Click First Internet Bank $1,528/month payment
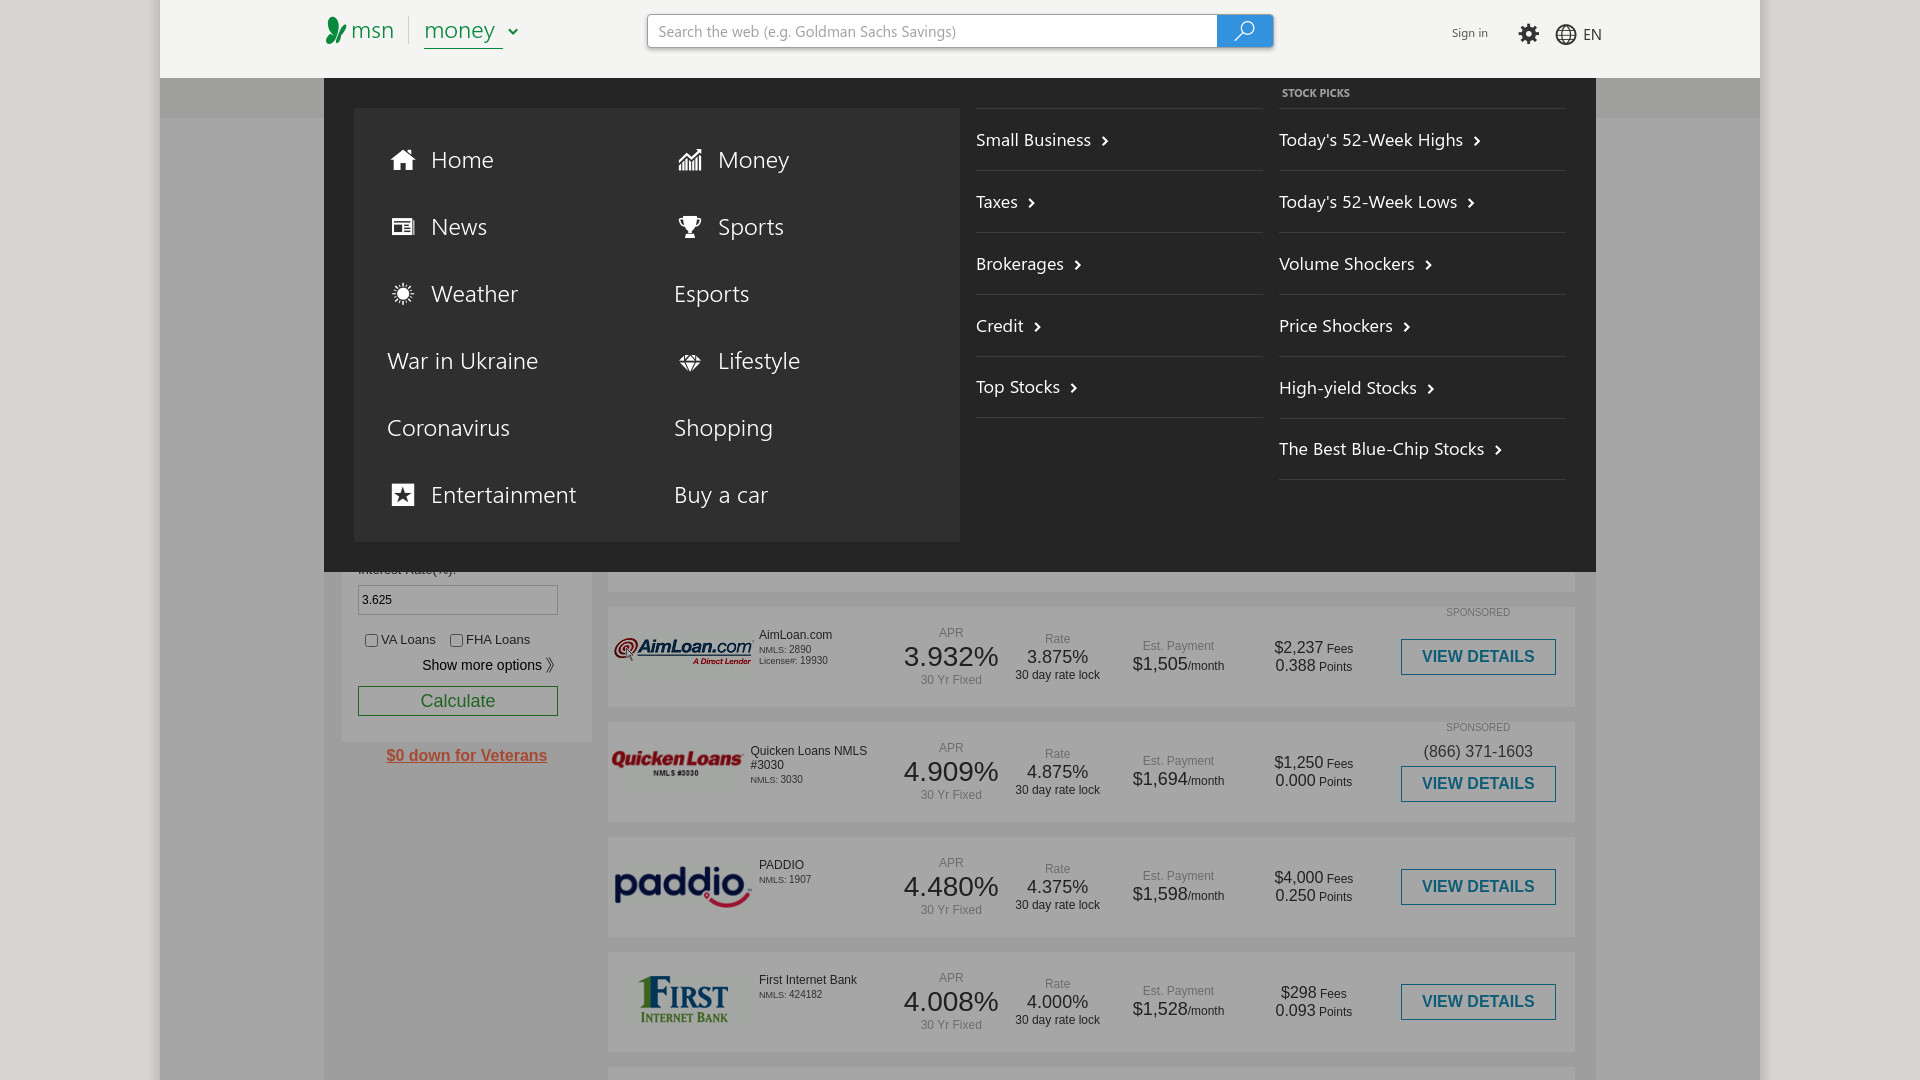This screenshot has height=1080, width=1920. tap(1178, 1010)
